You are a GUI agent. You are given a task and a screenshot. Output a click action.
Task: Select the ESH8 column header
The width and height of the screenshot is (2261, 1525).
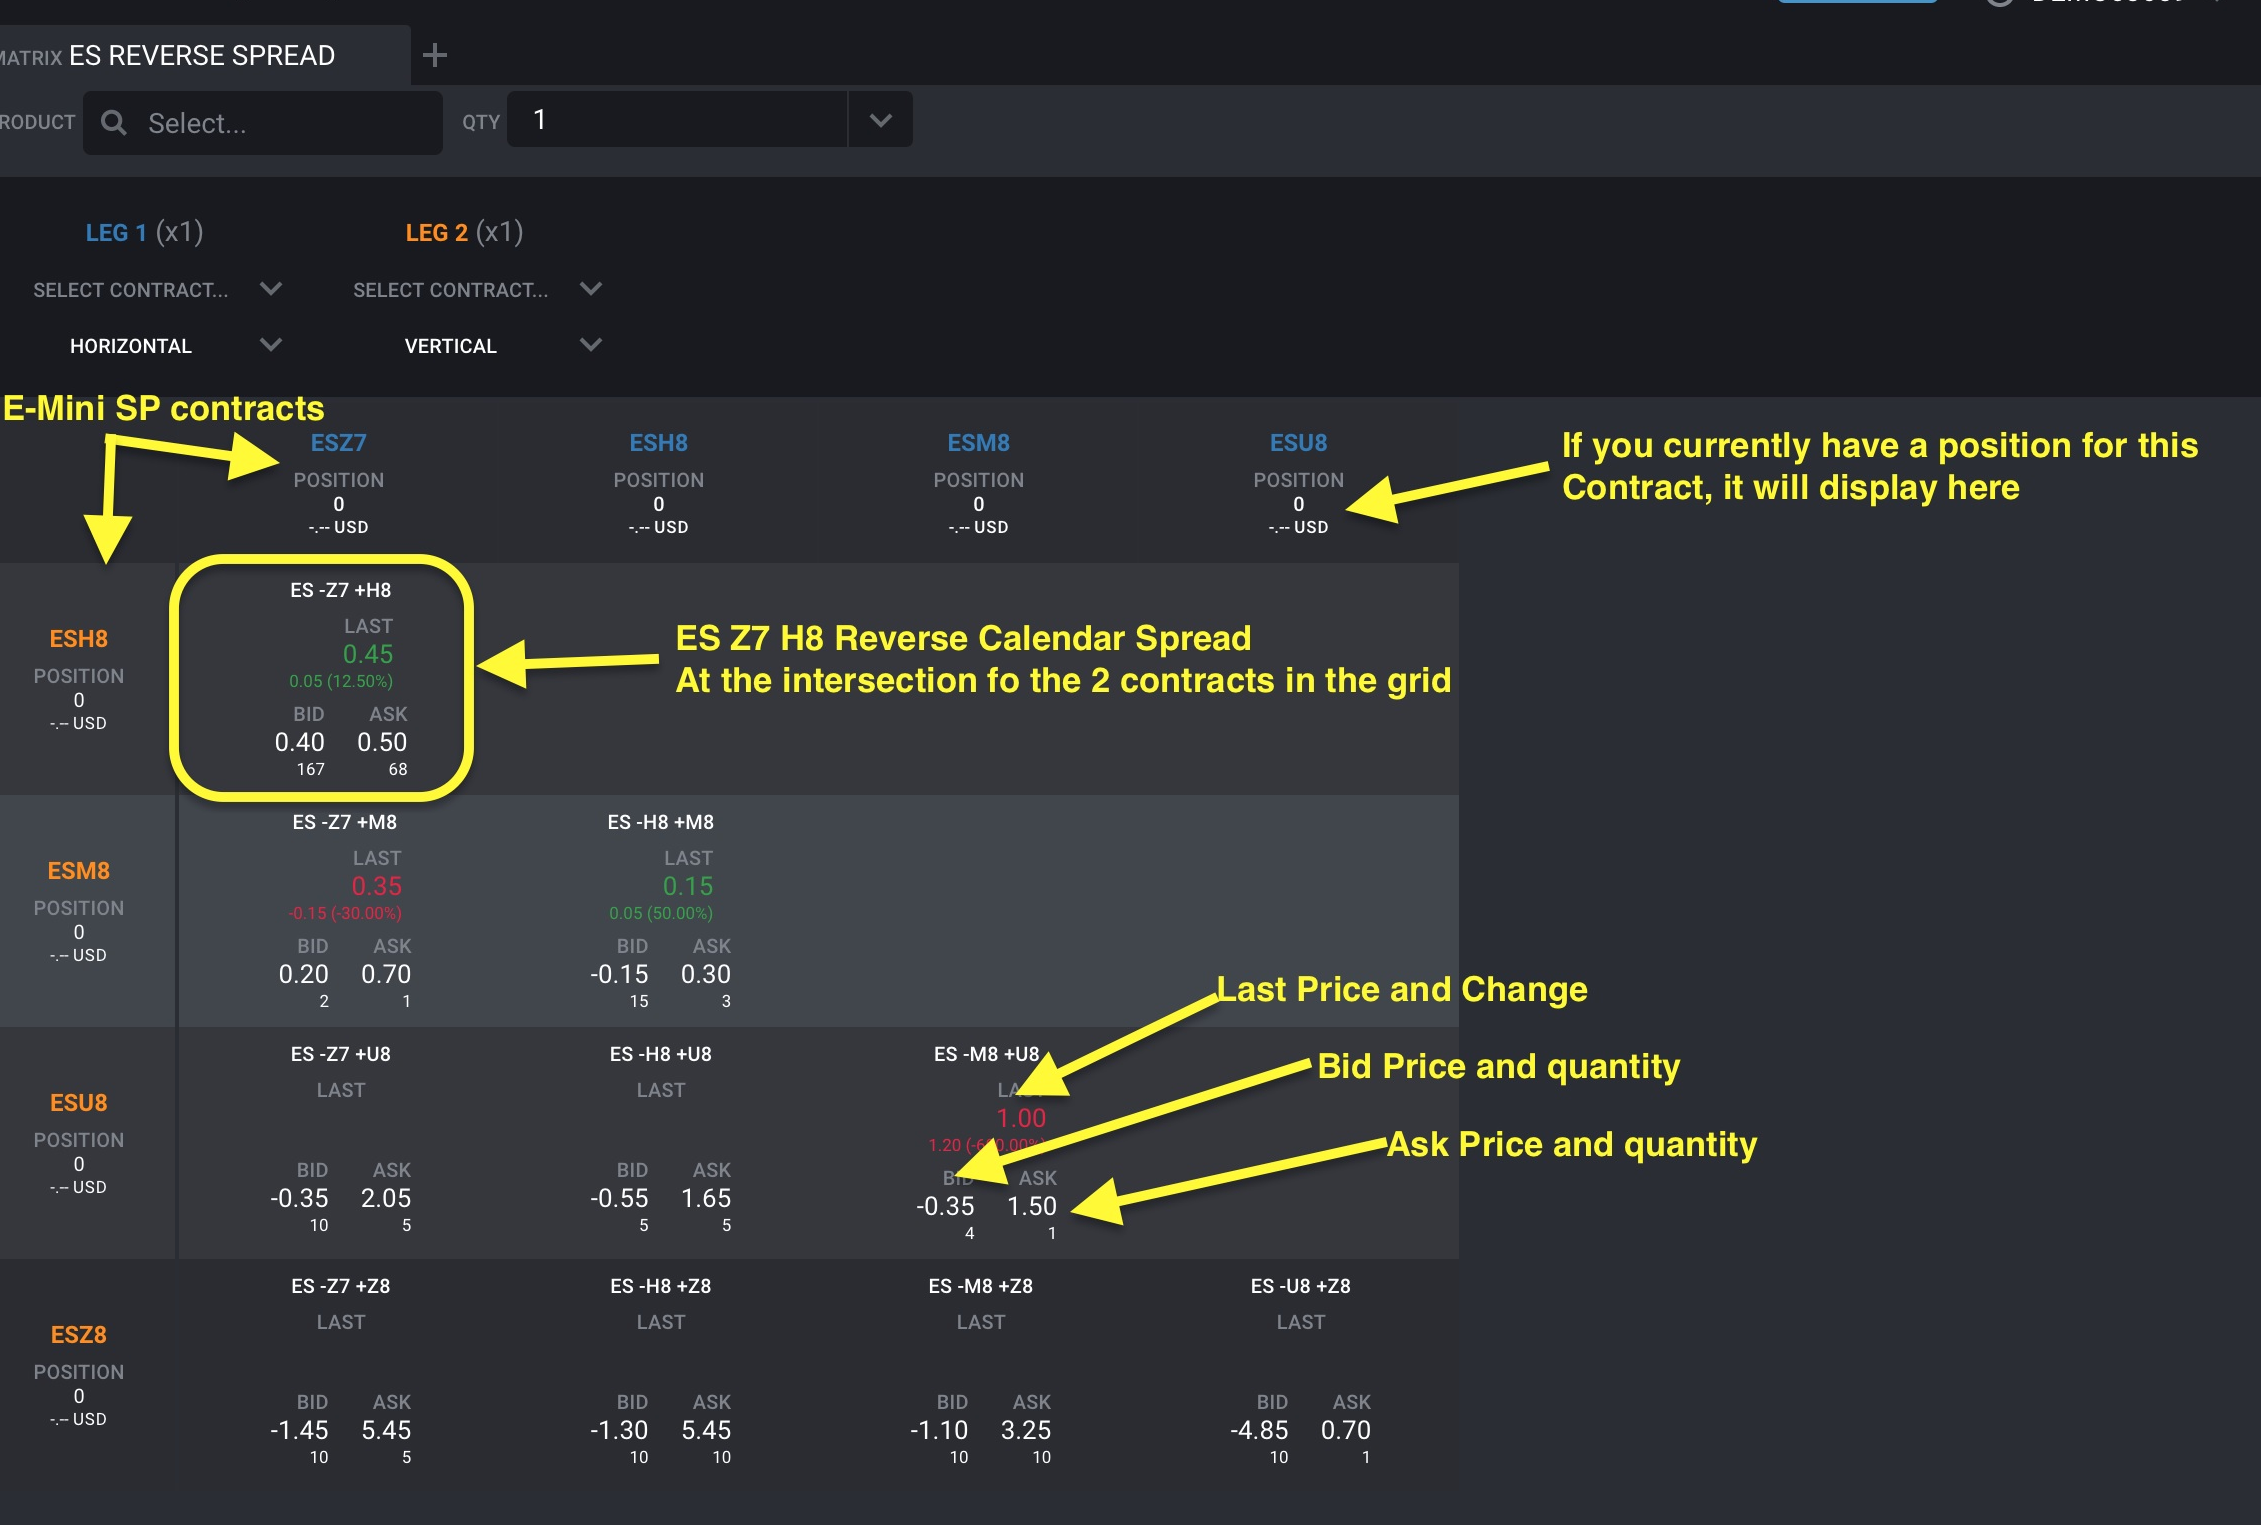pos(658,443)
